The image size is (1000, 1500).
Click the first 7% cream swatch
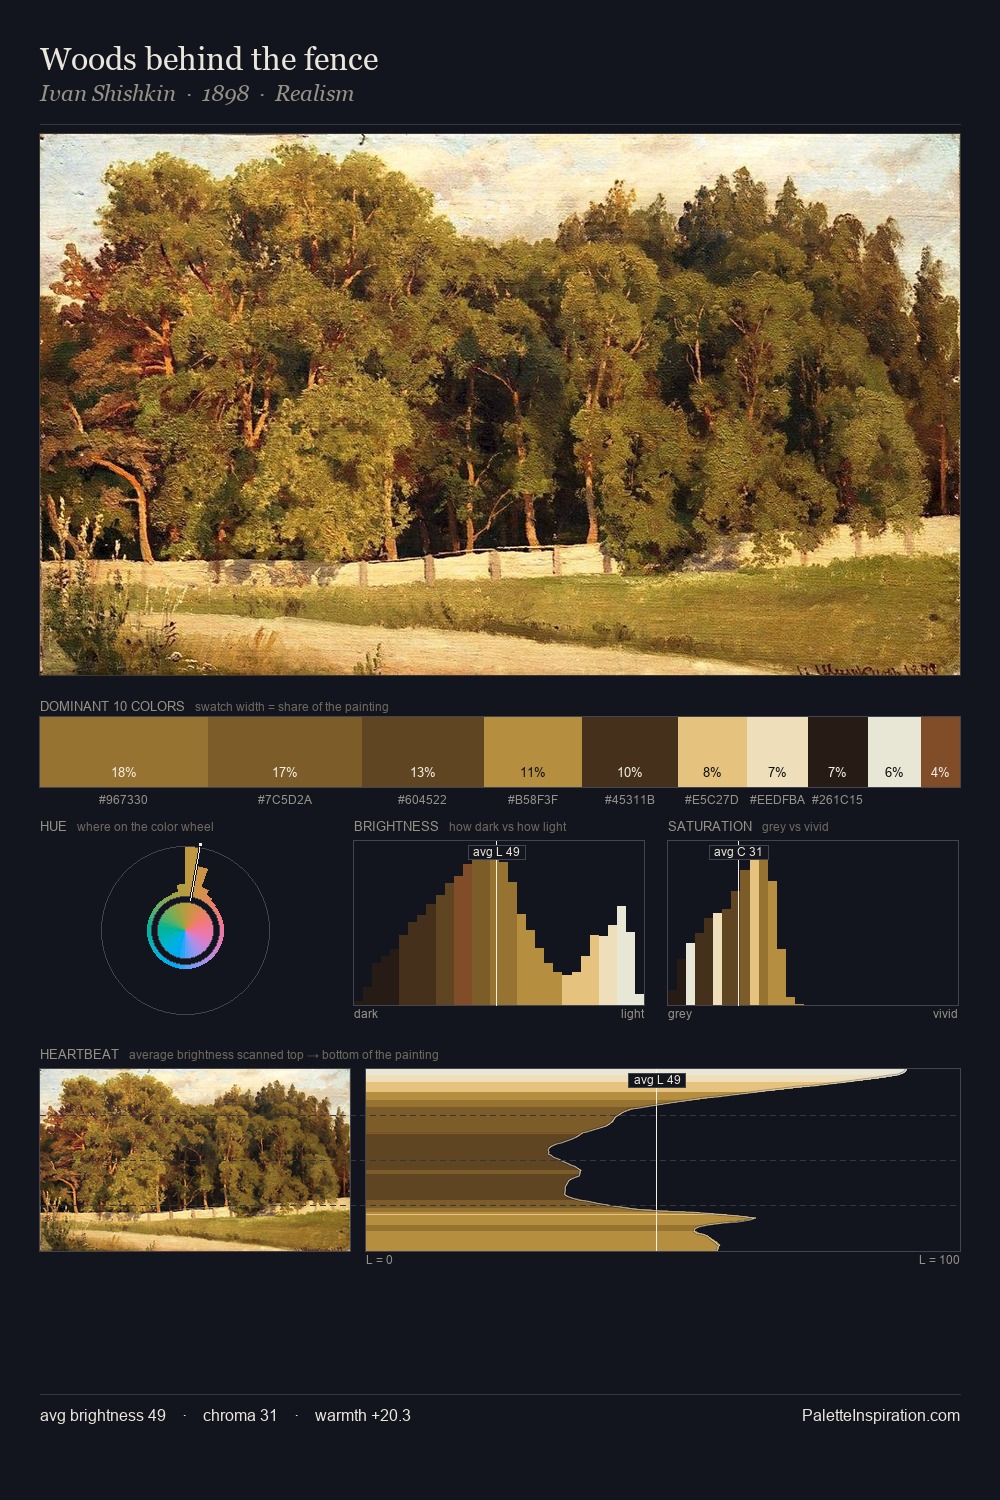(777, 752)
